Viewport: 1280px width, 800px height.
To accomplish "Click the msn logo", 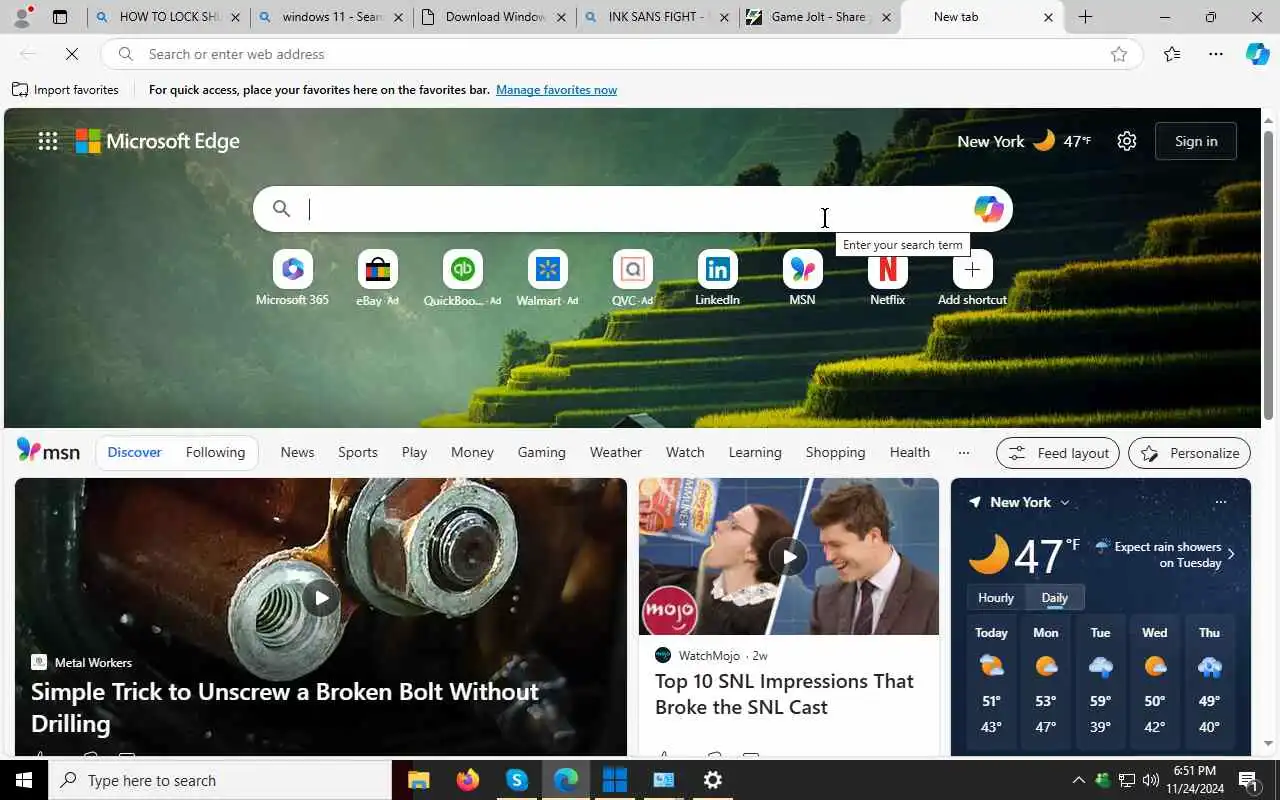I will click(x=48, y=452).
